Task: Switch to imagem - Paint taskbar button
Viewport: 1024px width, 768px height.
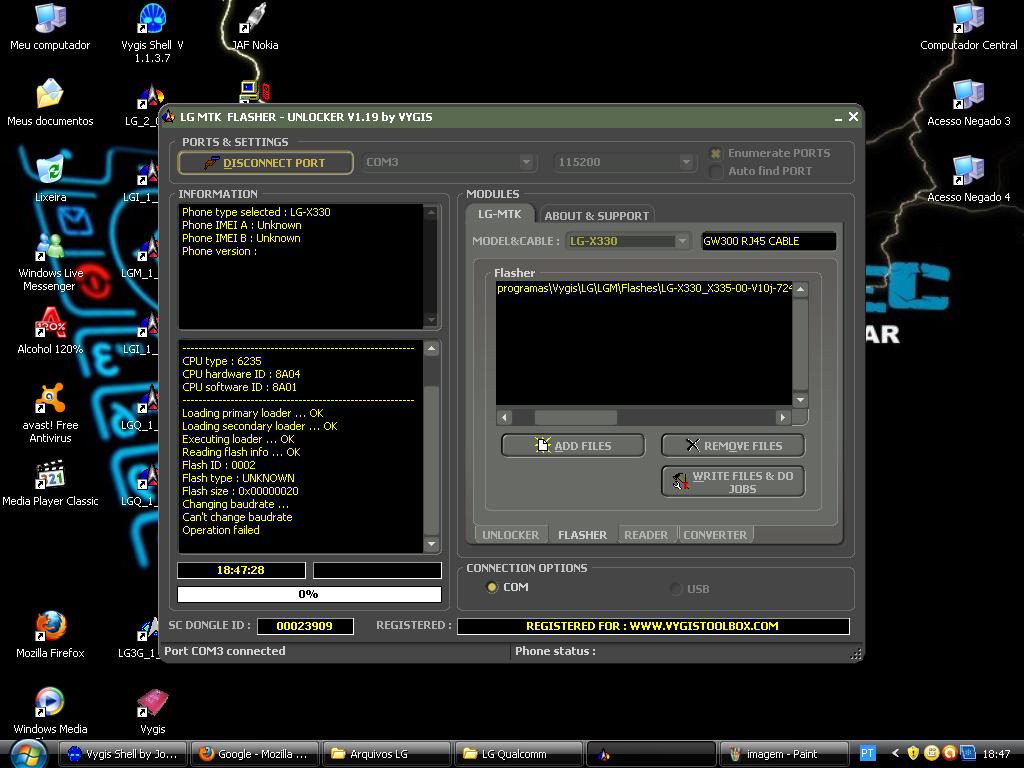Action: click(x=782, y=754)
